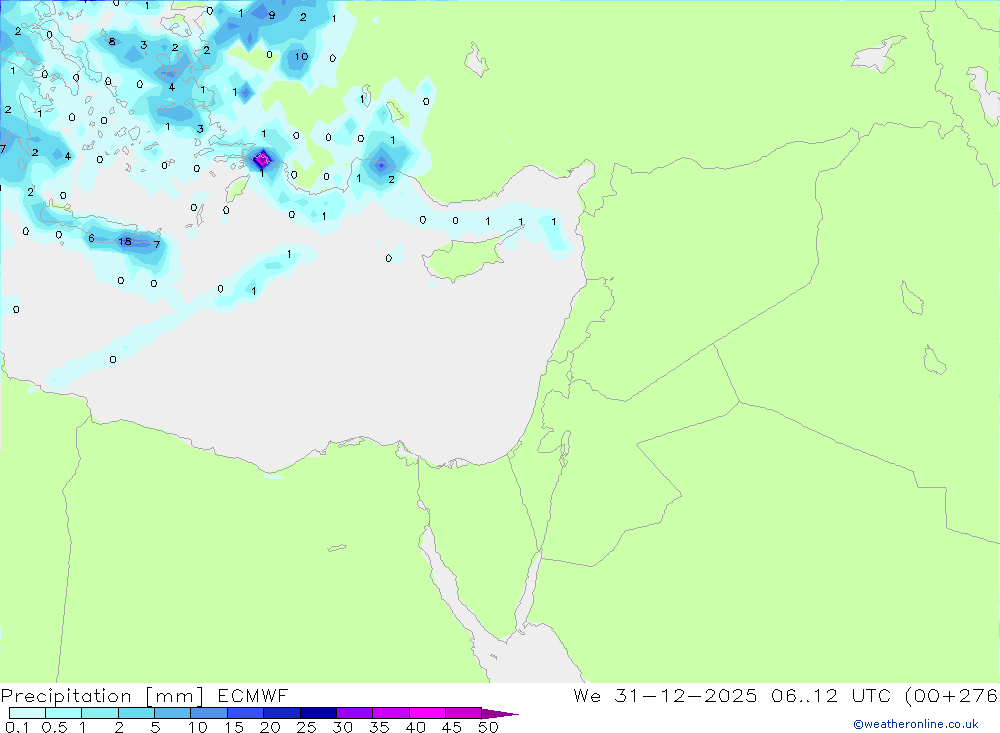Select the '25' legend label

coord(306,727)
